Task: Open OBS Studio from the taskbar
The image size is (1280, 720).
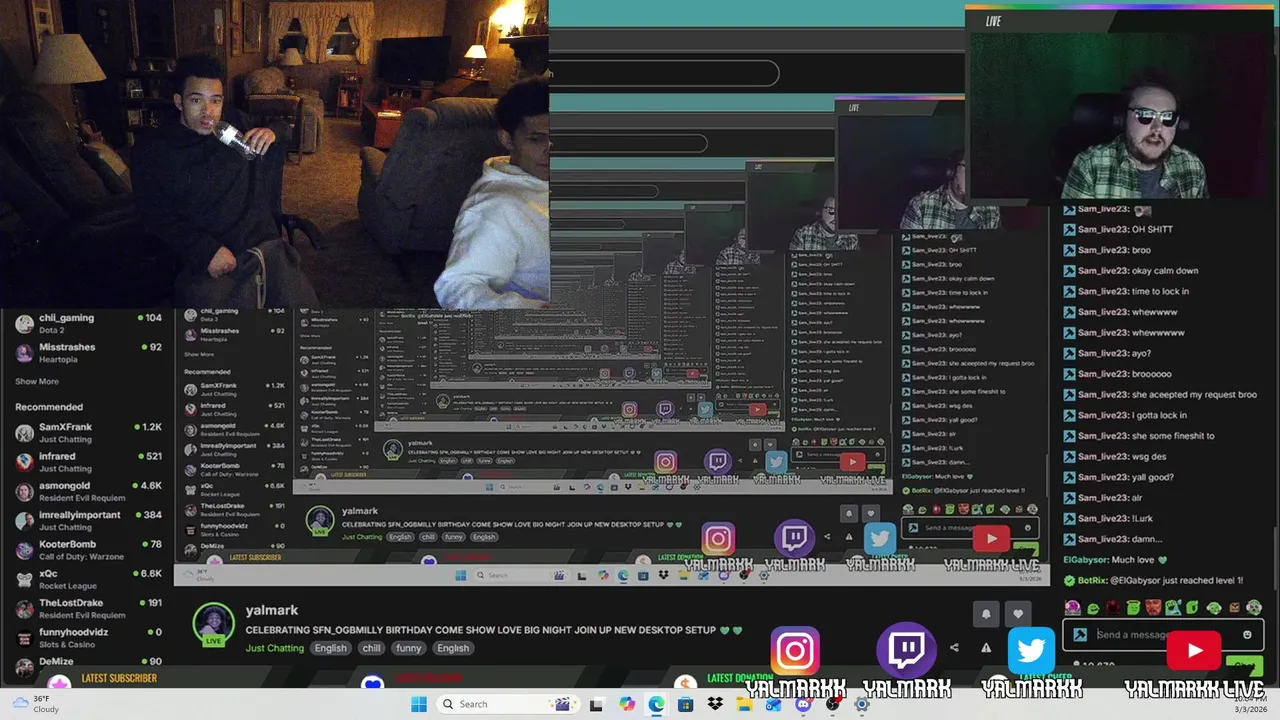Action: 832,704
